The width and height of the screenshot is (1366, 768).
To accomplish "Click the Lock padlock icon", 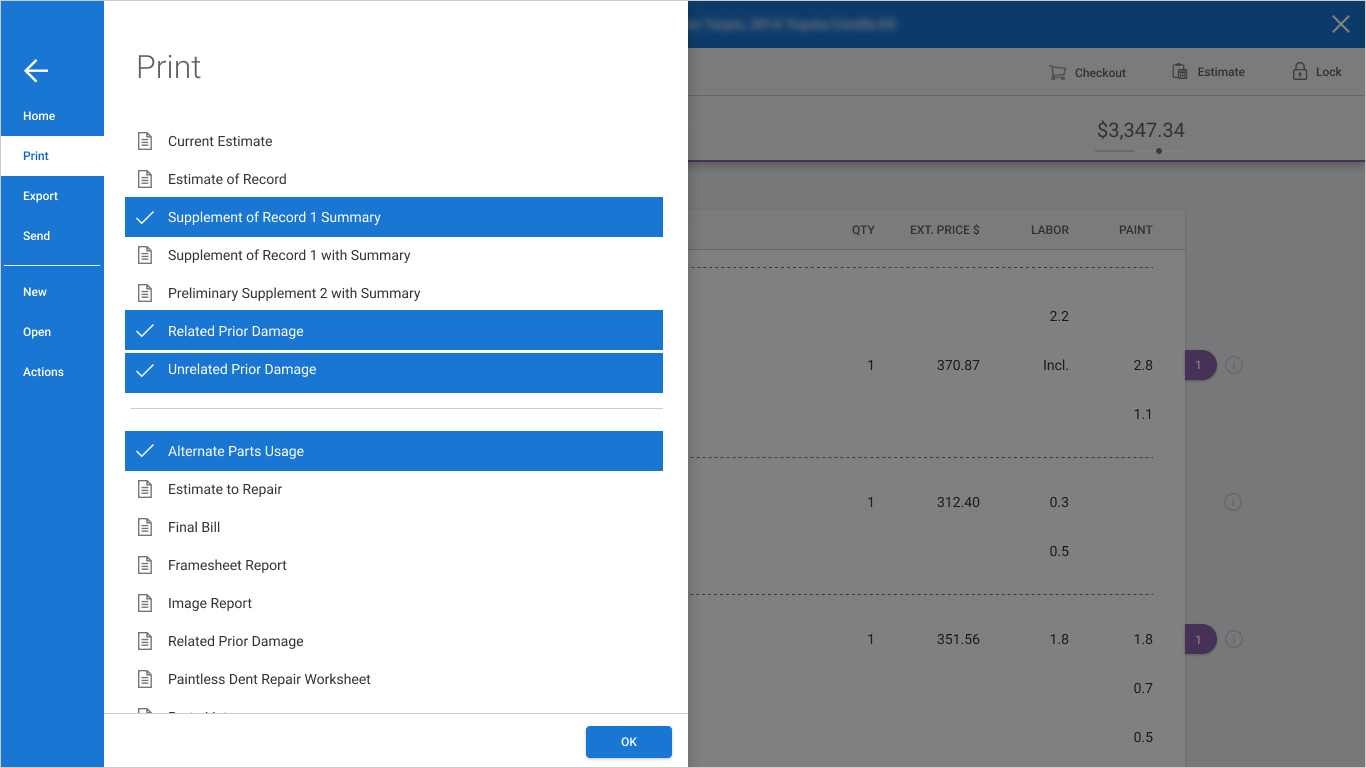I will [1299, 71].
